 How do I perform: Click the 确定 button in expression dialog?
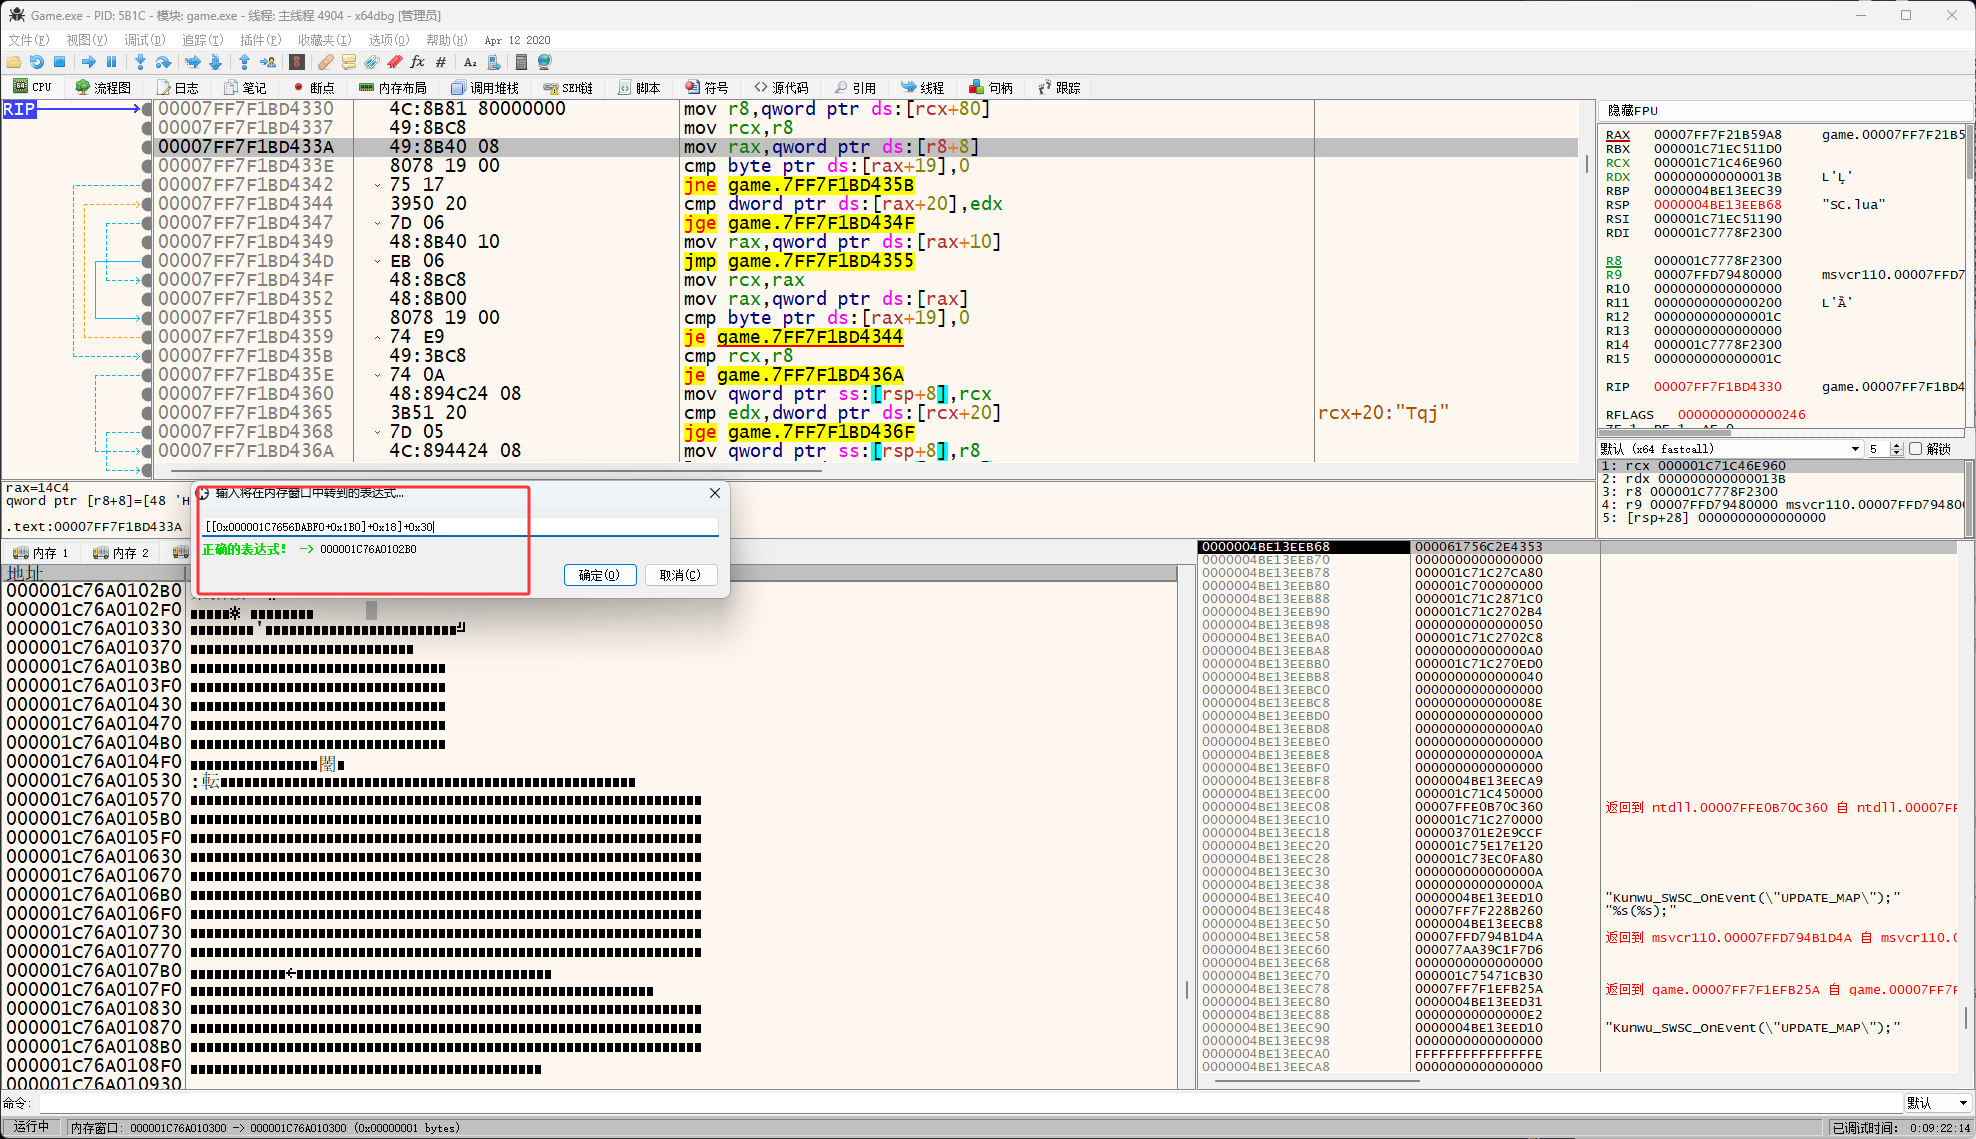(x=599, y=575)
